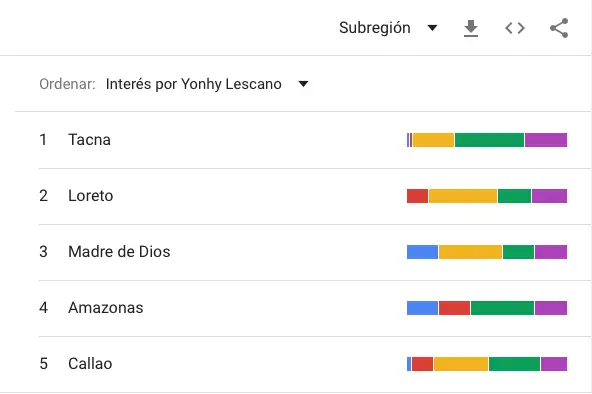Expand the Subregión dropdown arrow
592x394 pixels.
pos(432,28)
